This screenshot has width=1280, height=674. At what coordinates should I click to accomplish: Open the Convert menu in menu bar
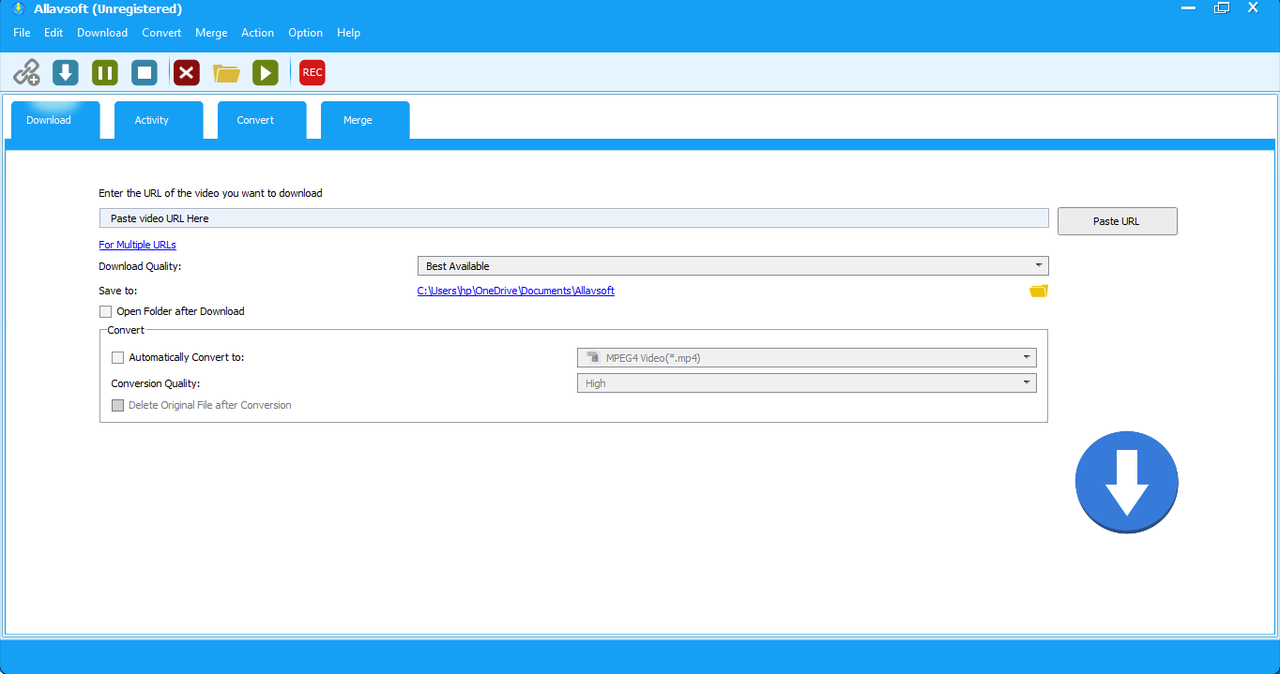point(161,33)
